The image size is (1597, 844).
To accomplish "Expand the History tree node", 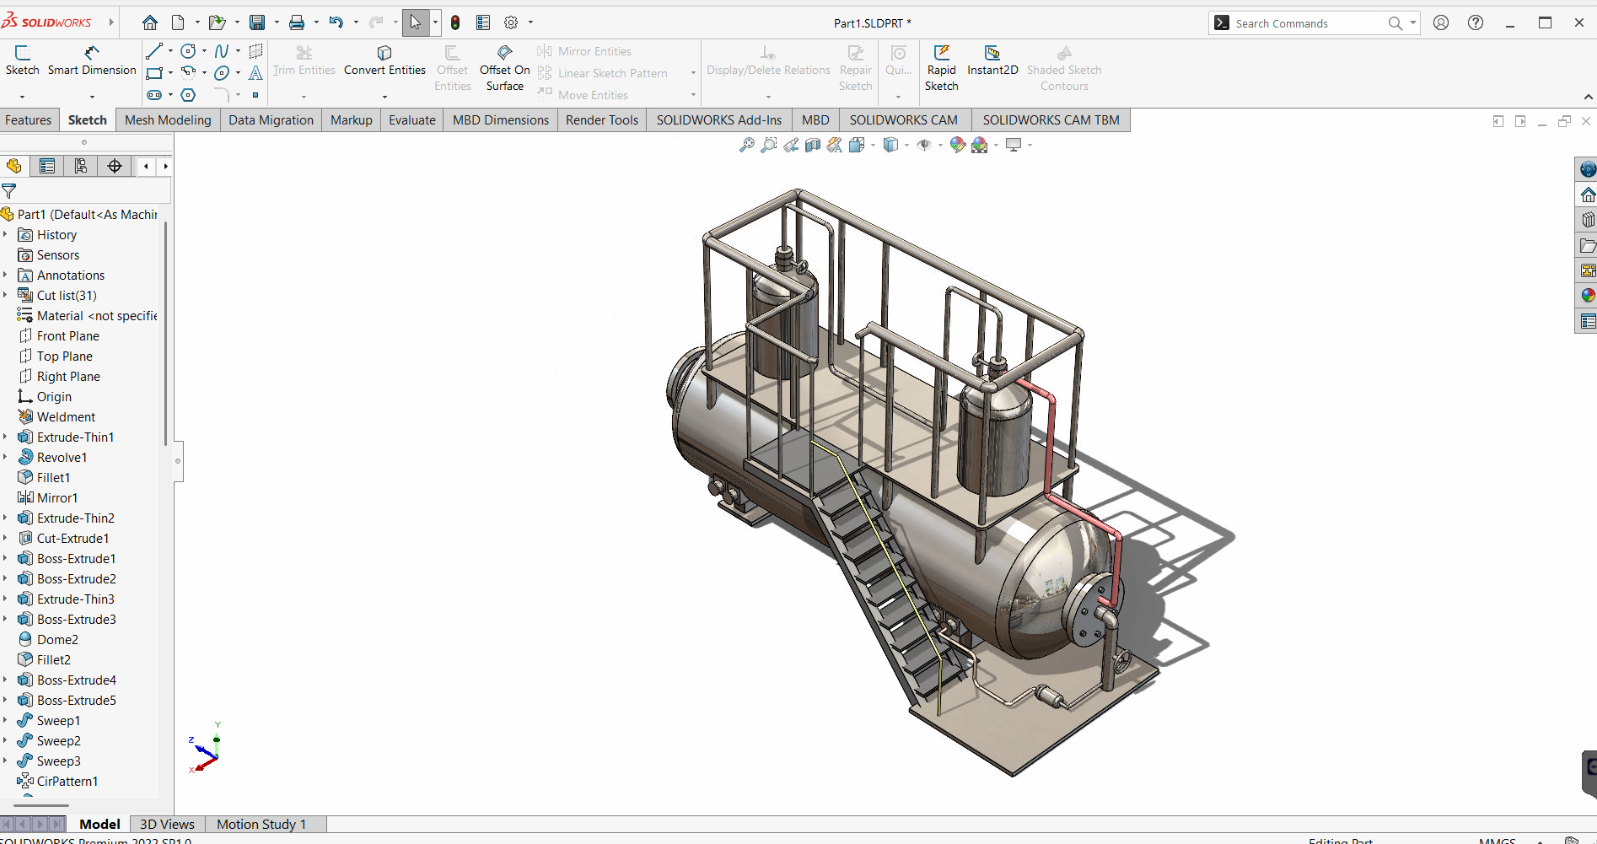I will [5, 235].
